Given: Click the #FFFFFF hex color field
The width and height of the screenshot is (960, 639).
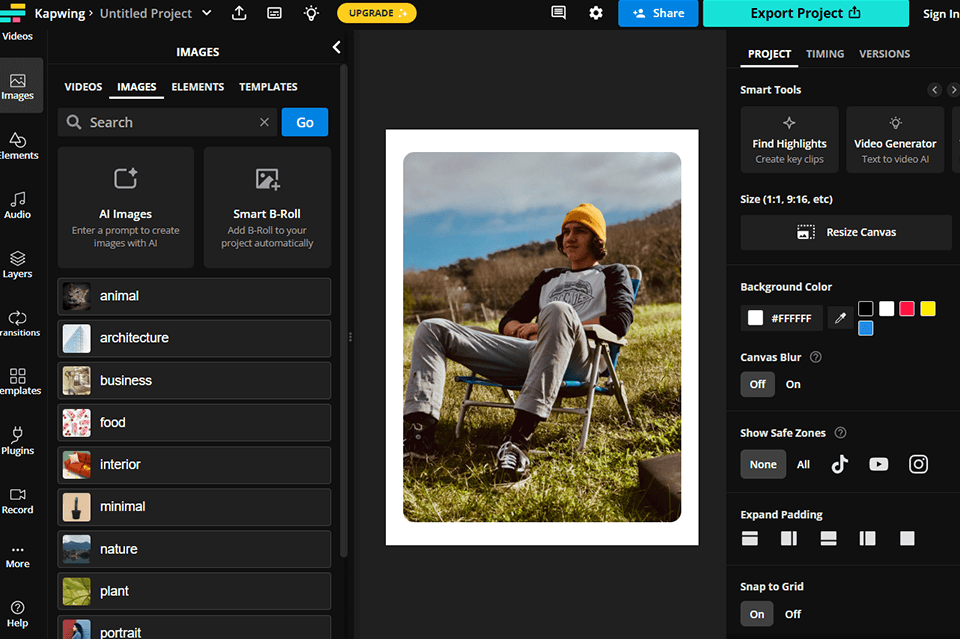Looking at the screenshot, I should (782, 318).
